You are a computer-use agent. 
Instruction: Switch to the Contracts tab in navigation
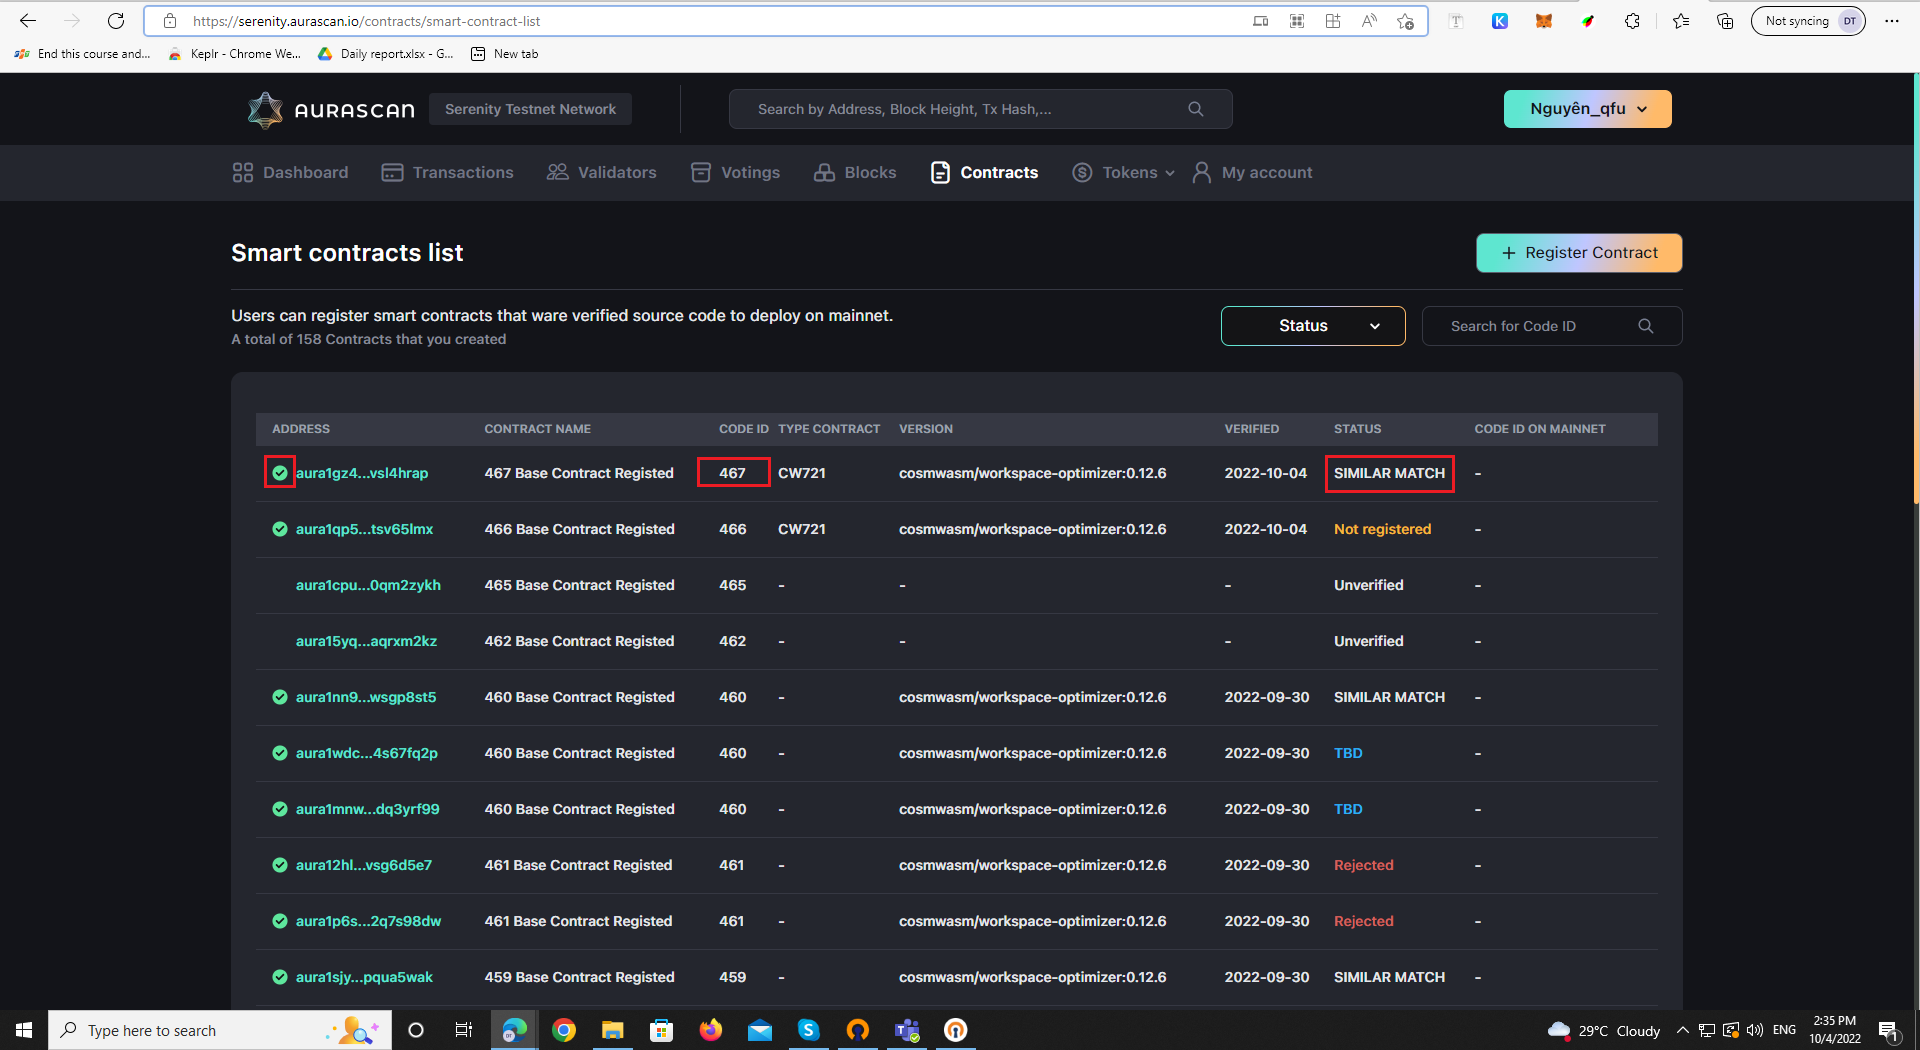(998, 172)
